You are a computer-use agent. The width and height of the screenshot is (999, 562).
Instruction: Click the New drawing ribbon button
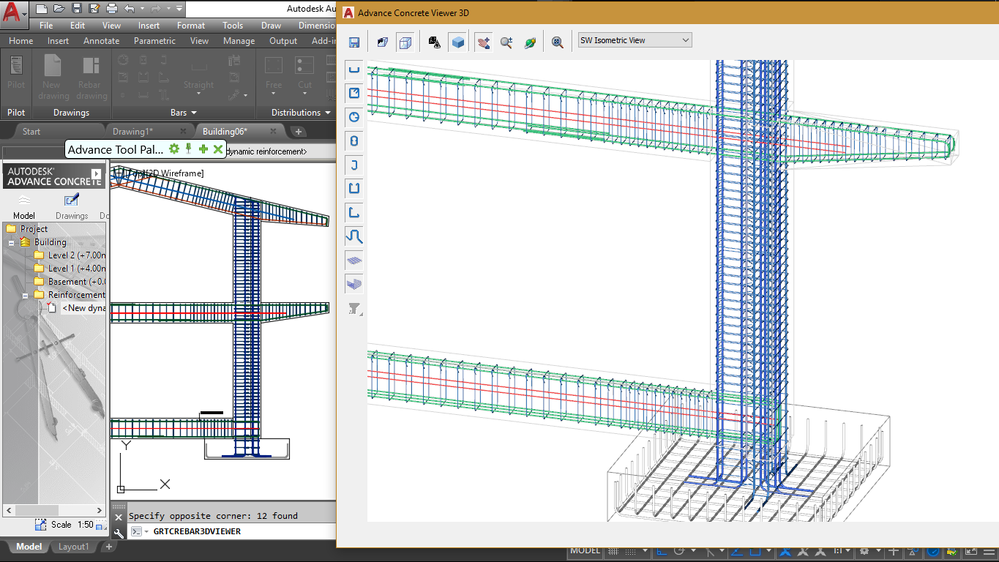coord(52,77)
